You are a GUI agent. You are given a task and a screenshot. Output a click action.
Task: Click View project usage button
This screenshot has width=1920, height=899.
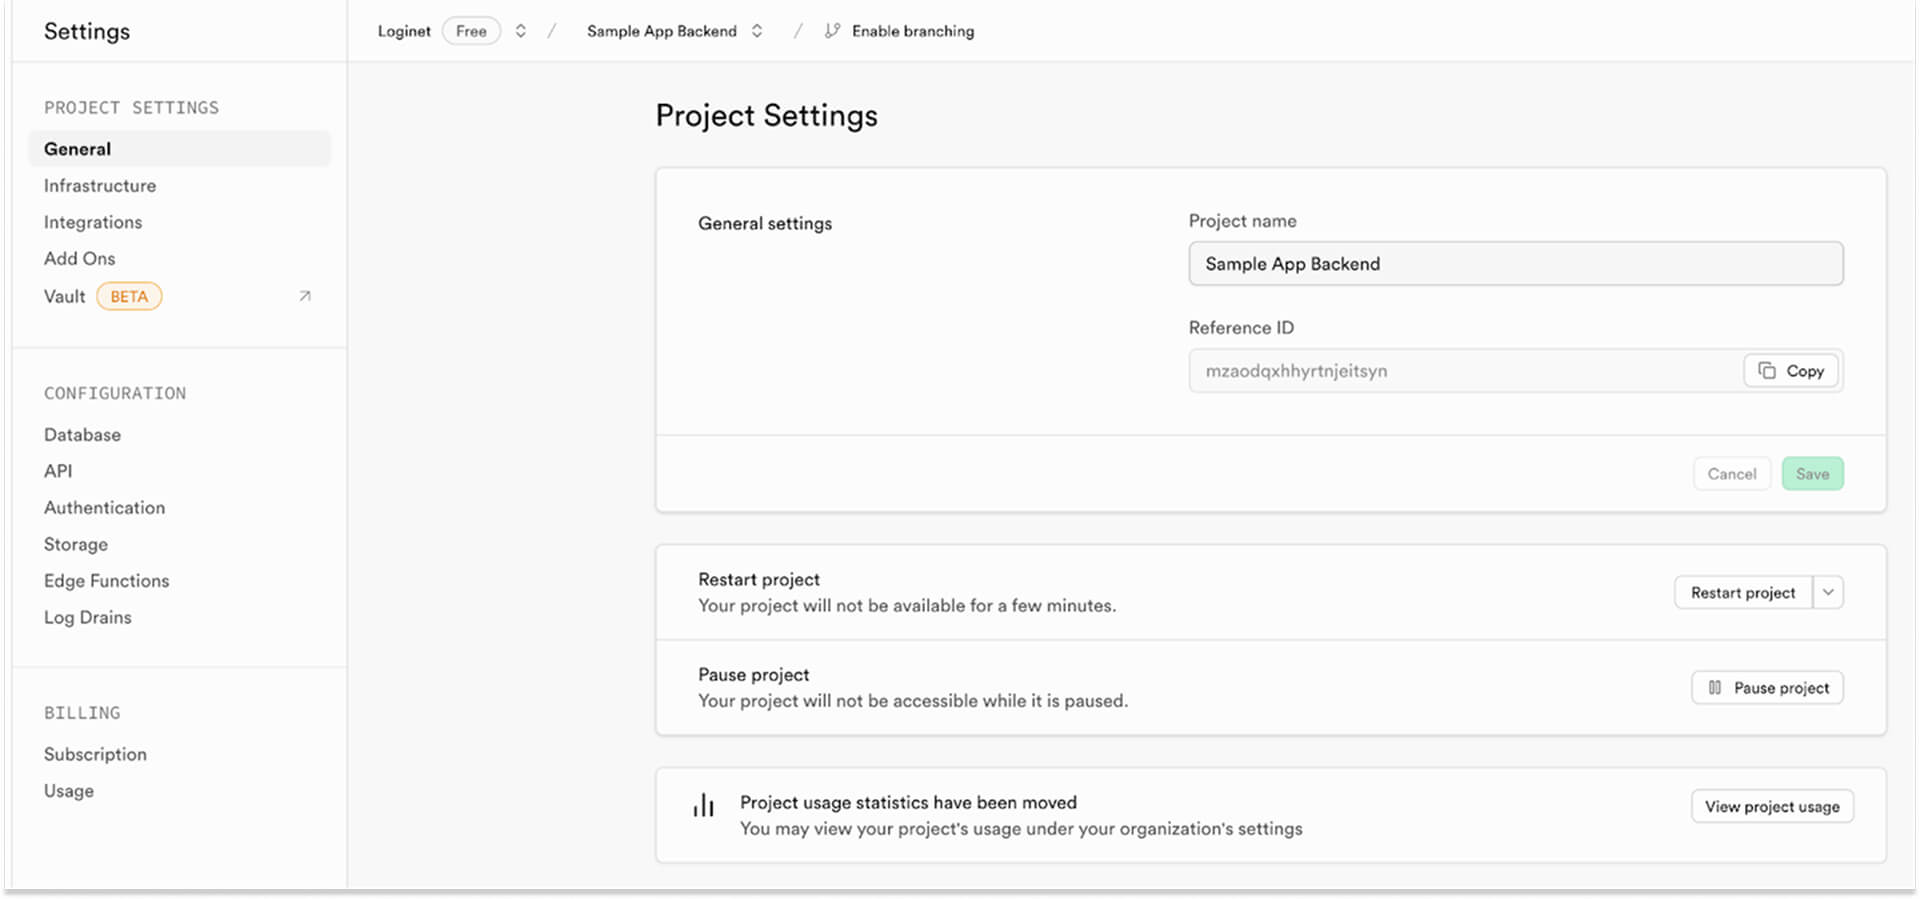1772,807
